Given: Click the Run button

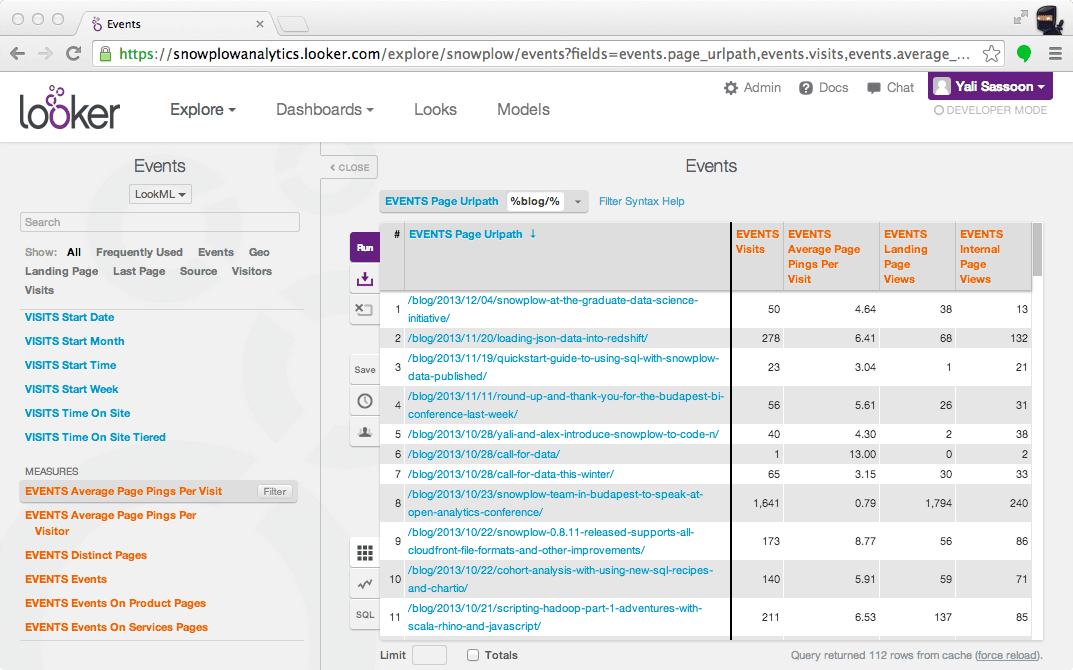Looking at the screenshot, I should (365, 246).
